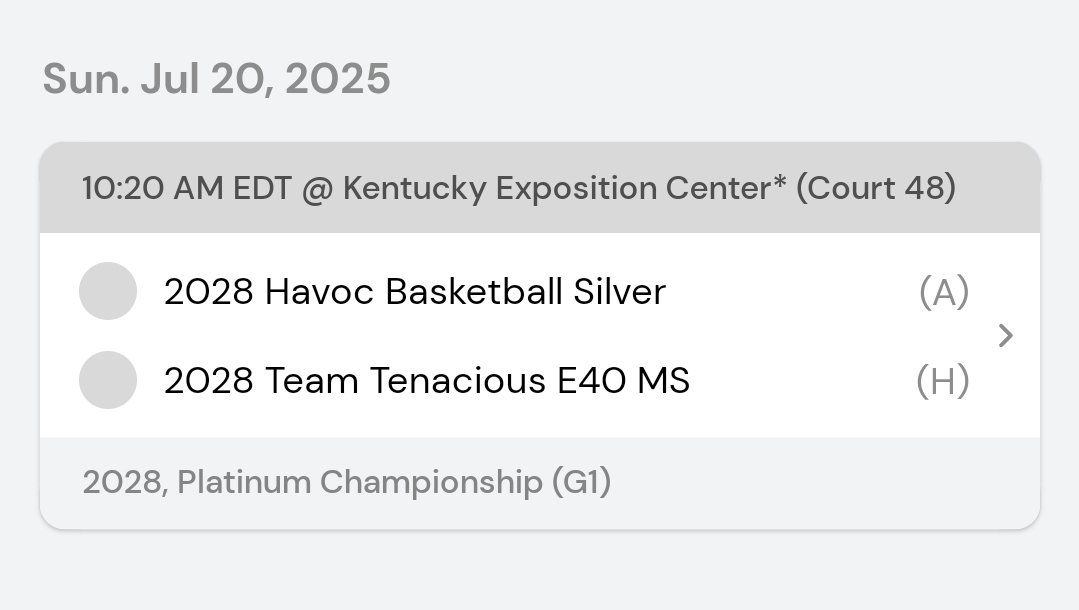Click the asterisk after Kentucky Exposition Center
This screenshot has height=610, width=1079.
[780, 184]
